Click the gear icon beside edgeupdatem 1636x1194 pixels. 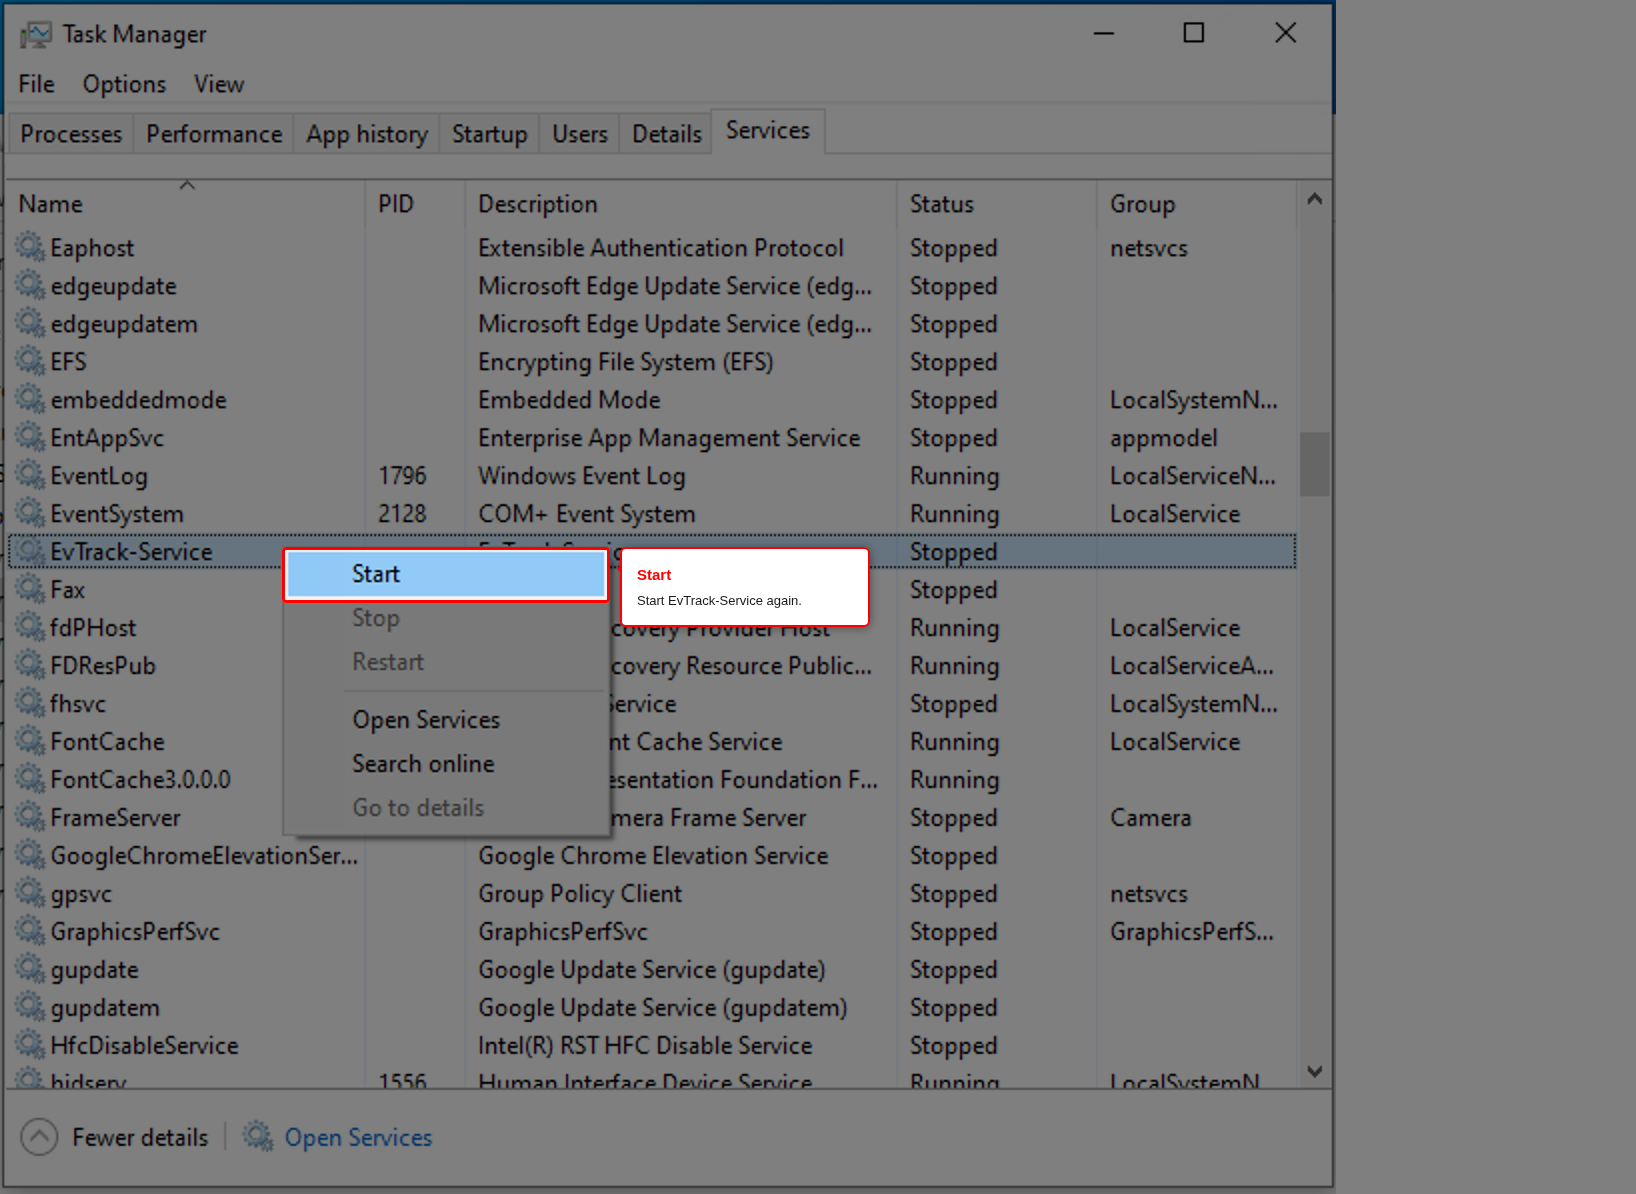(x=30, y=323)
